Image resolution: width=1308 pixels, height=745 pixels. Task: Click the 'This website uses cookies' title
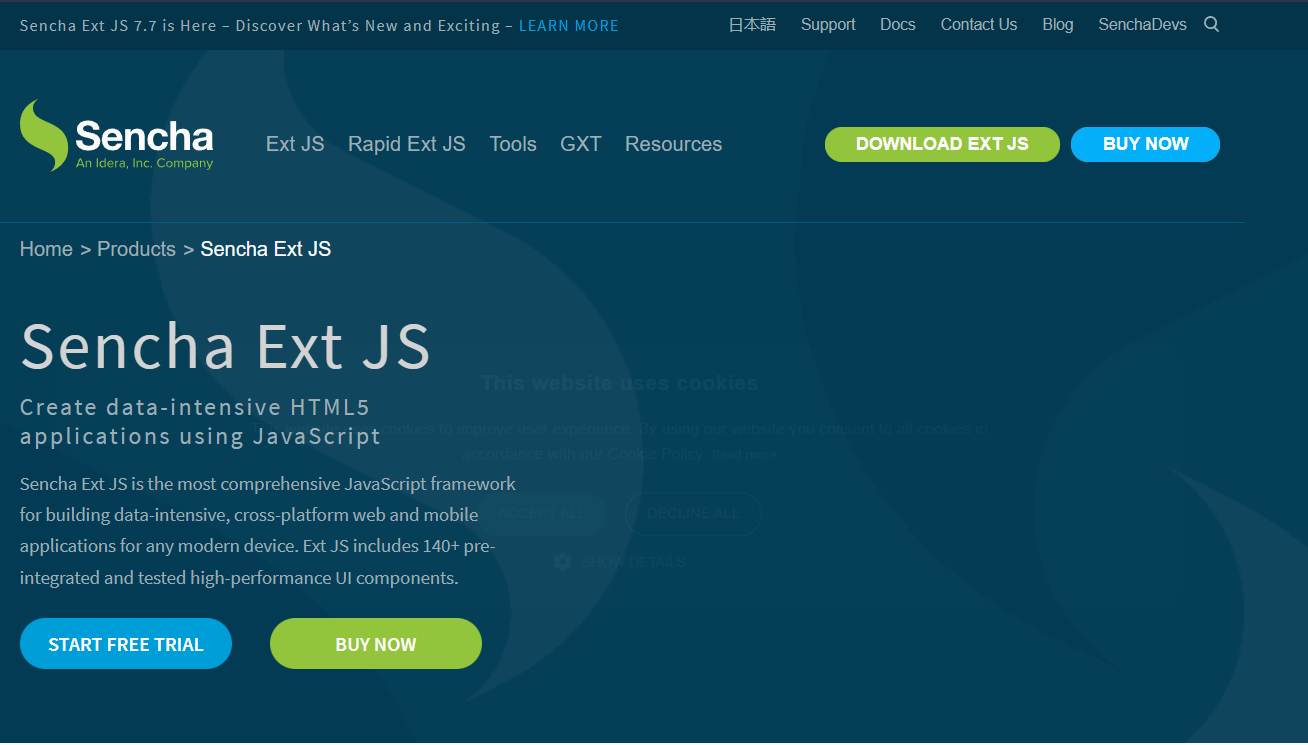620,383
